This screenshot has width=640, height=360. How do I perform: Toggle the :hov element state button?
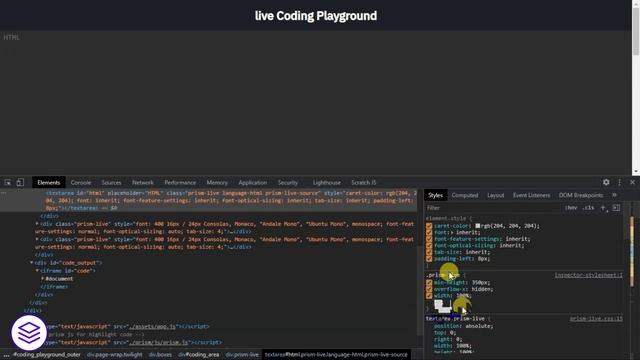[x=571, y=208]
